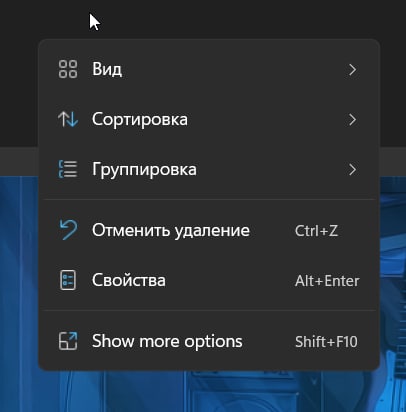Open Свойства from the context menu
This screenshot has height=412, width=406.
209,280
